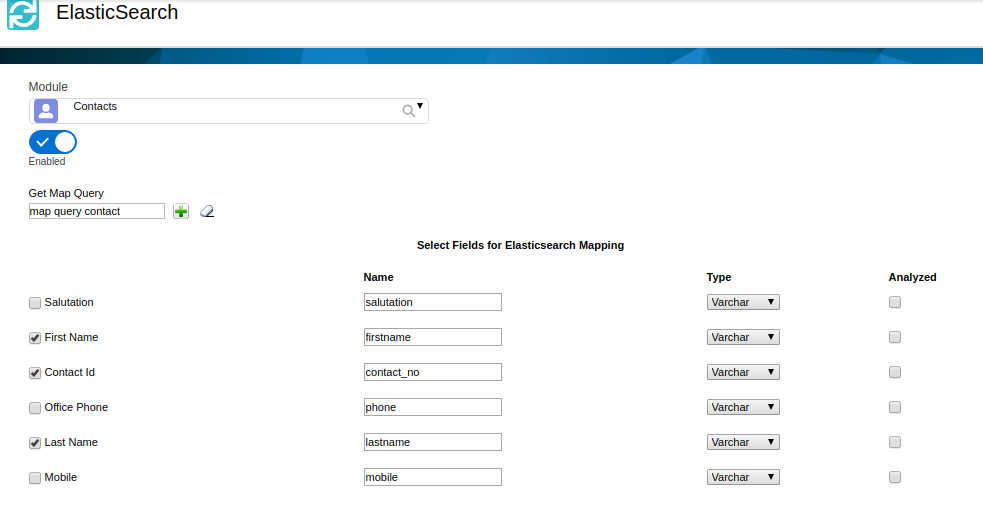Uncheck the Last Name checkbox
This screenshot has height=509, width=983.
(x=35, y=443)
